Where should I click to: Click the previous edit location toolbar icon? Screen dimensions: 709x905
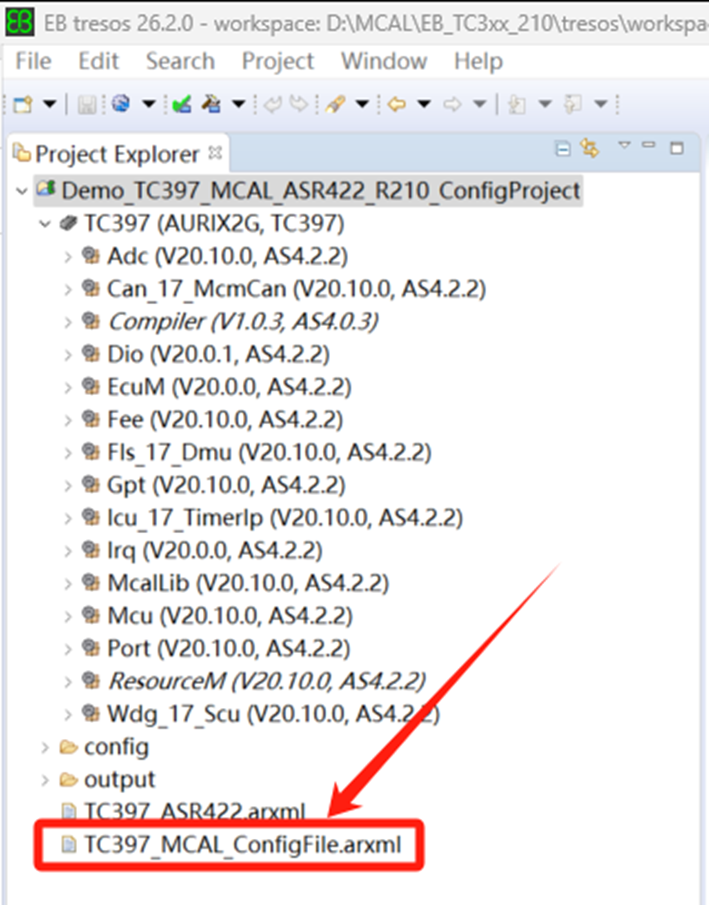516,104
